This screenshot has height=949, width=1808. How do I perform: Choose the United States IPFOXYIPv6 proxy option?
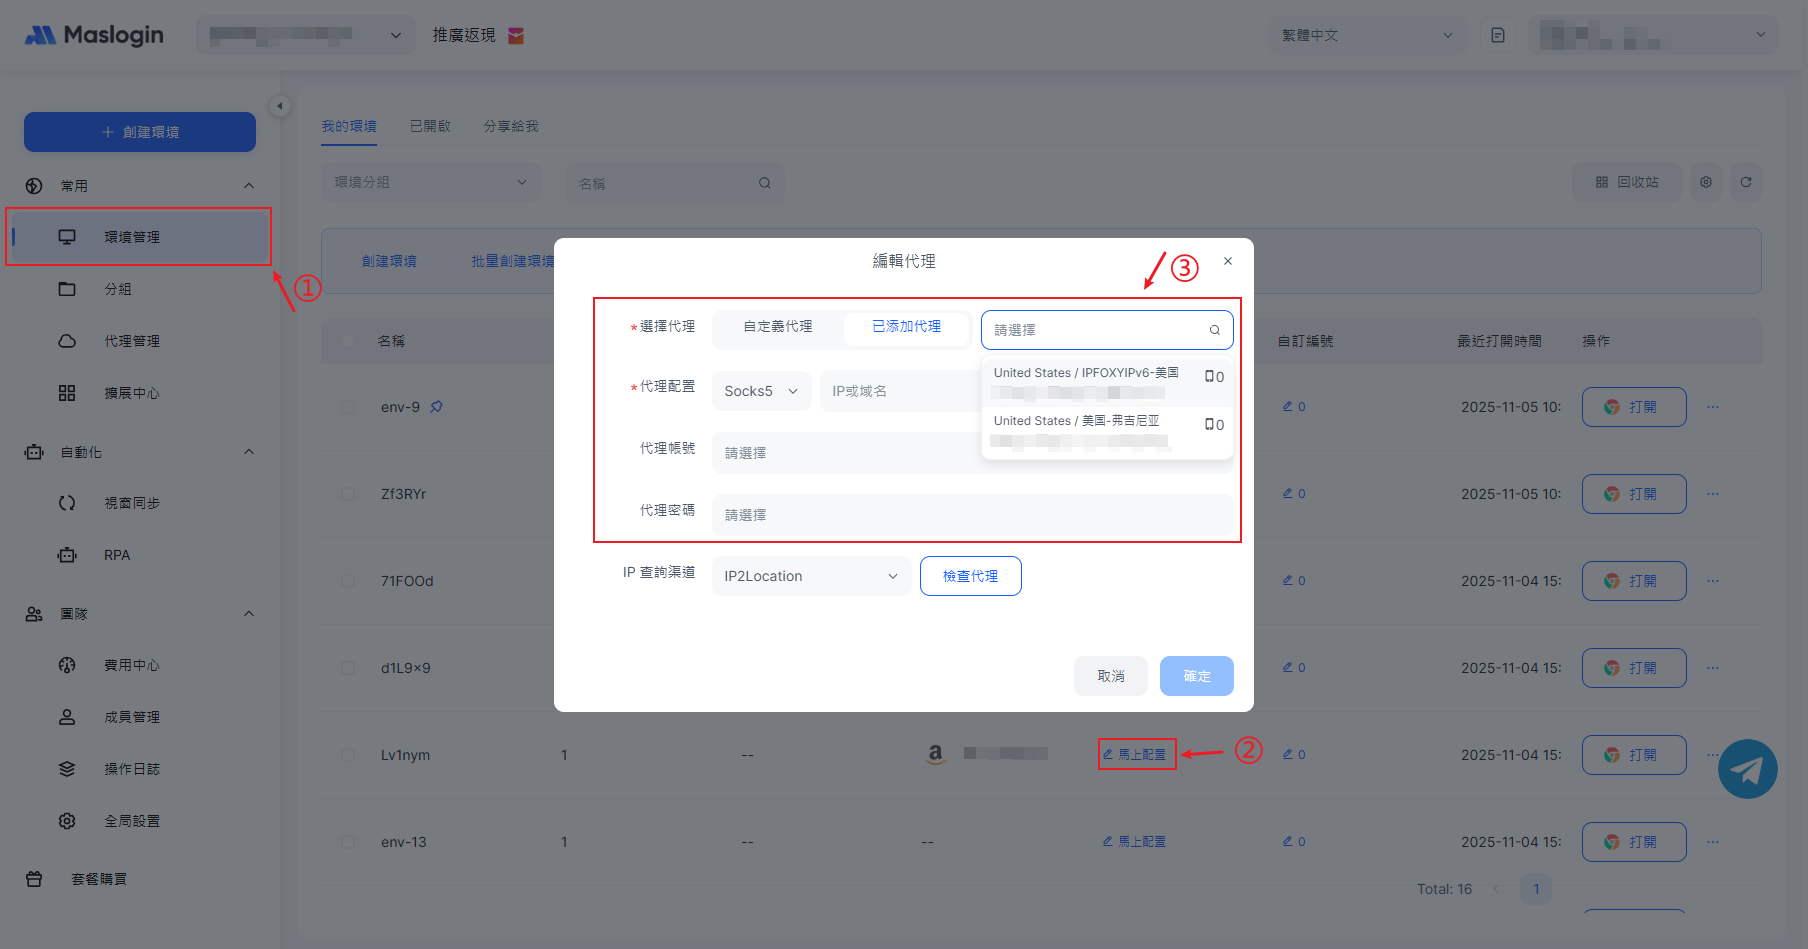(x=1086, y=381)
